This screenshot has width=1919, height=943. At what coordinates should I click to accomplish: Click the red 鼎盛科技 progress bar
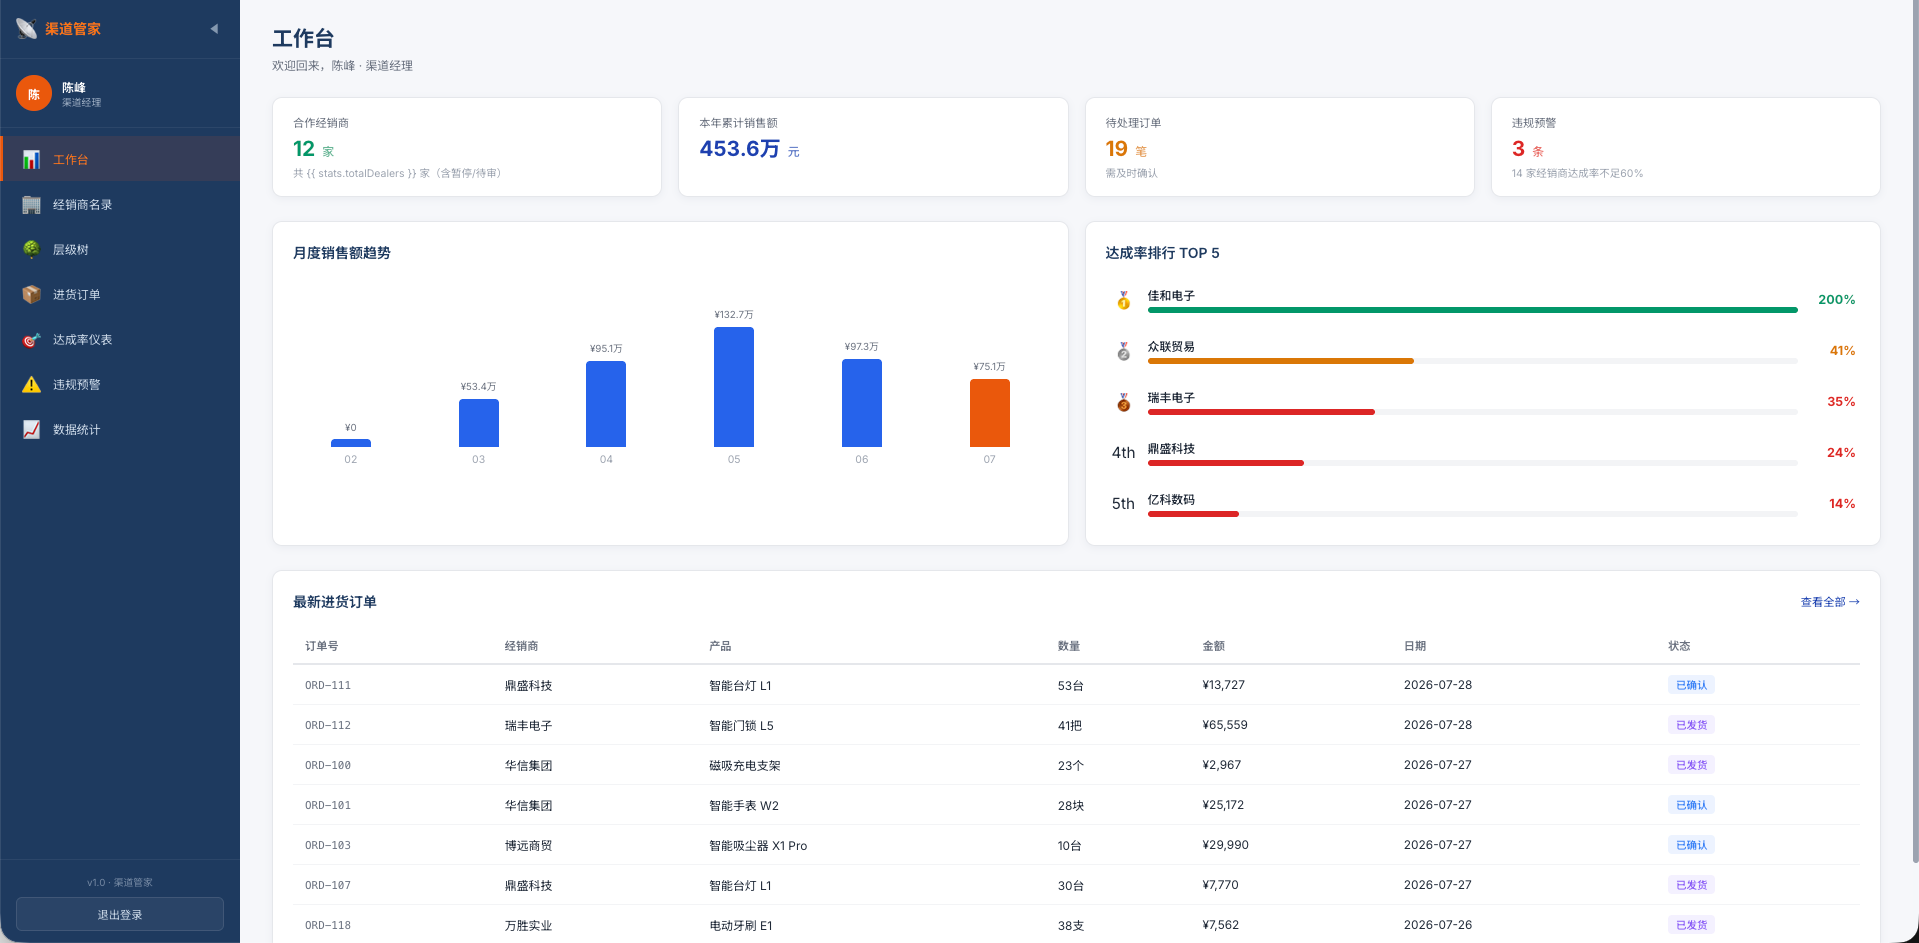pos(1226,463)
